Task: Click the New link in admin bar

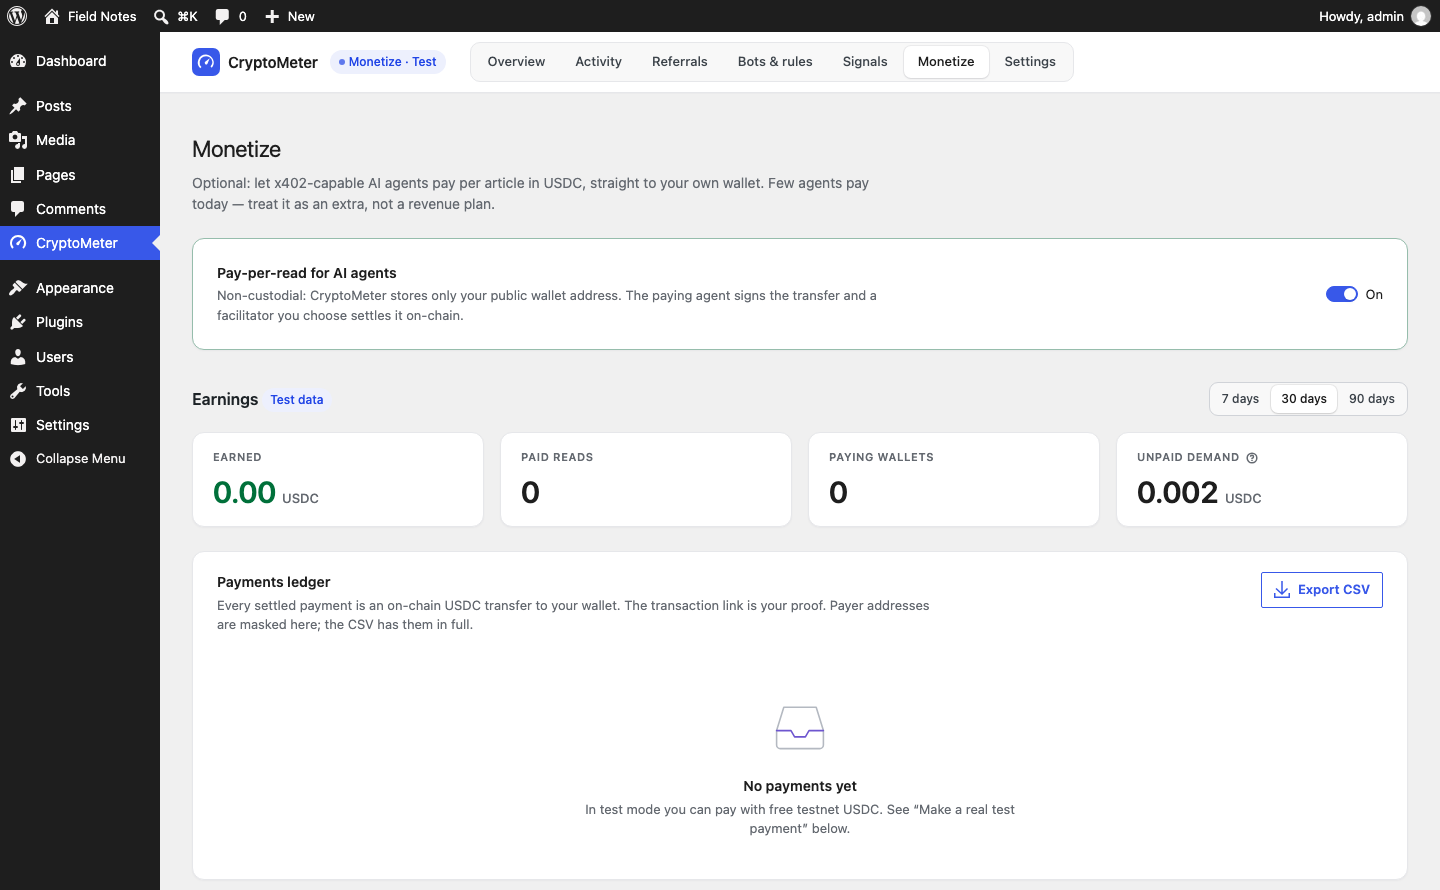Action: tap(301, 16)
